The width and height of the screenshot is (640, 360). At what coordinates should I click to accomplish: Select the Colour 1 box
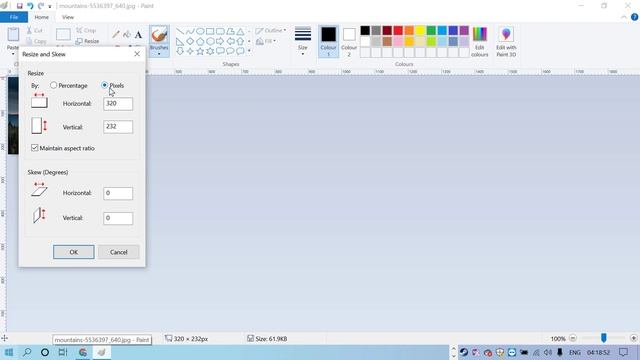(328, 41)
